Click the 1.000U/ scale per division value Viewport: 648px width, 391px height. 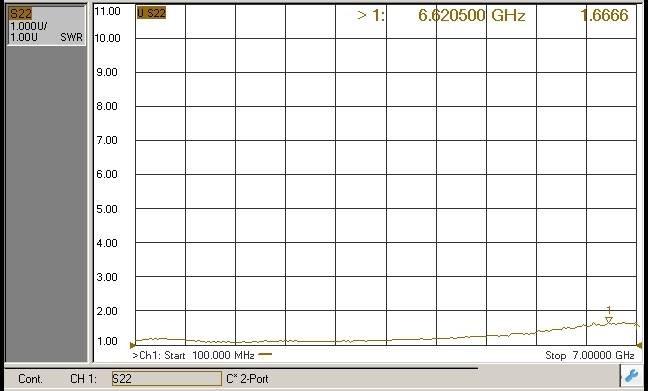pyautogui.click(x=29, y=26)
